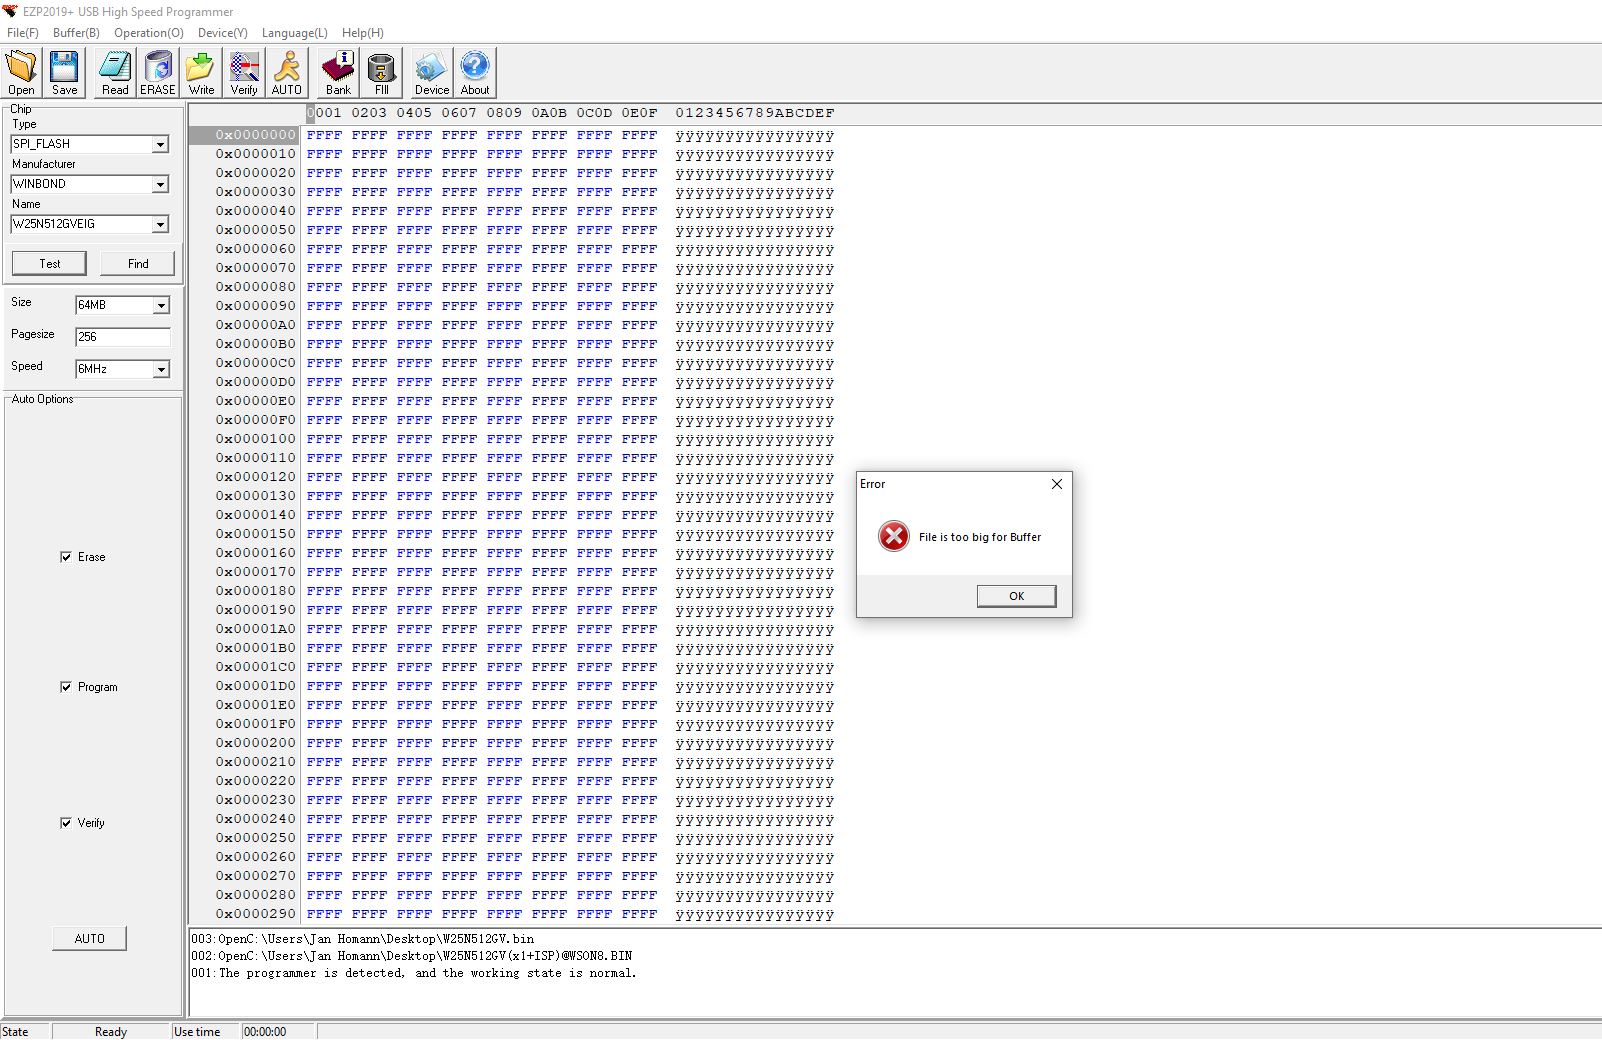Viewport: 1602px width, 1040px height.
Task: Toggle the Program auto option checkbox
Action: click(66, 687)
